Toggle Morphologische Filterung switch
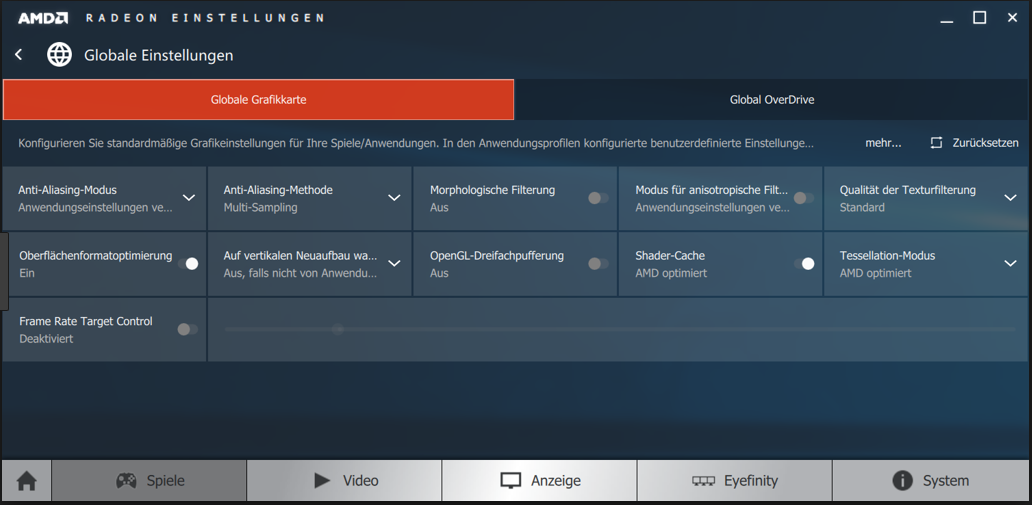 click(x=598, y=198)
